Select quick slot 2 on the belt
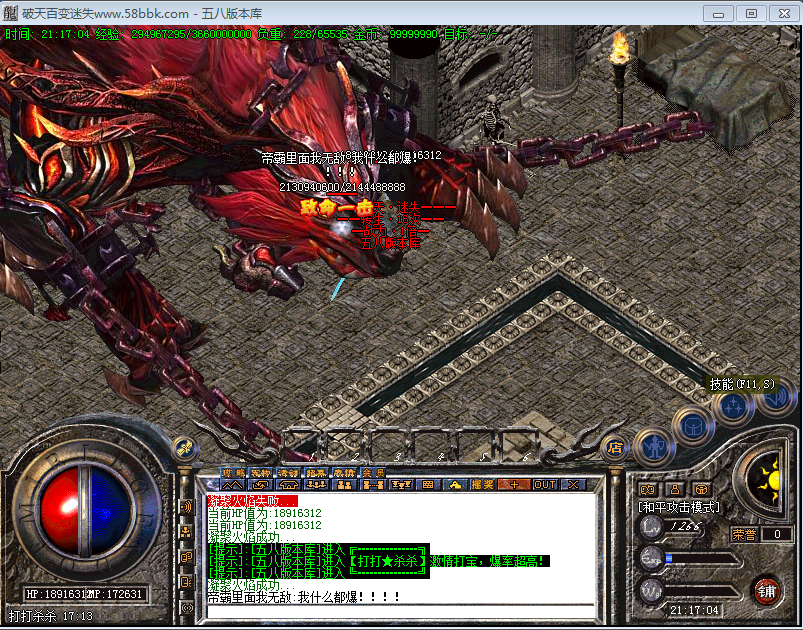 click(x=345, y=445)
